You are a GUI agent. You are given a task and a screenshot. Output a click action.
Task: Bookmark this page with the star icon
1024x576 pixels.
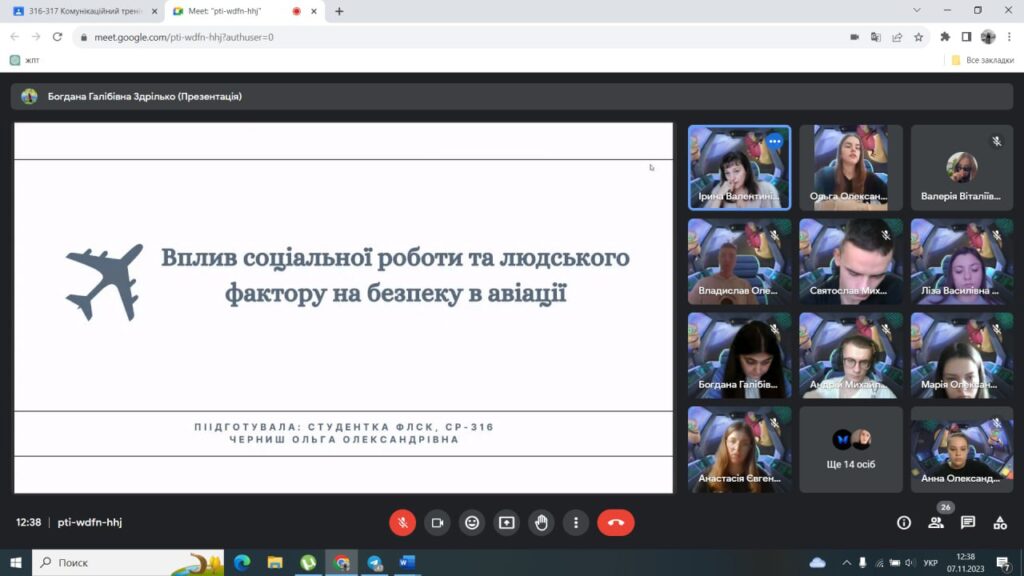[x=919, y=37]
